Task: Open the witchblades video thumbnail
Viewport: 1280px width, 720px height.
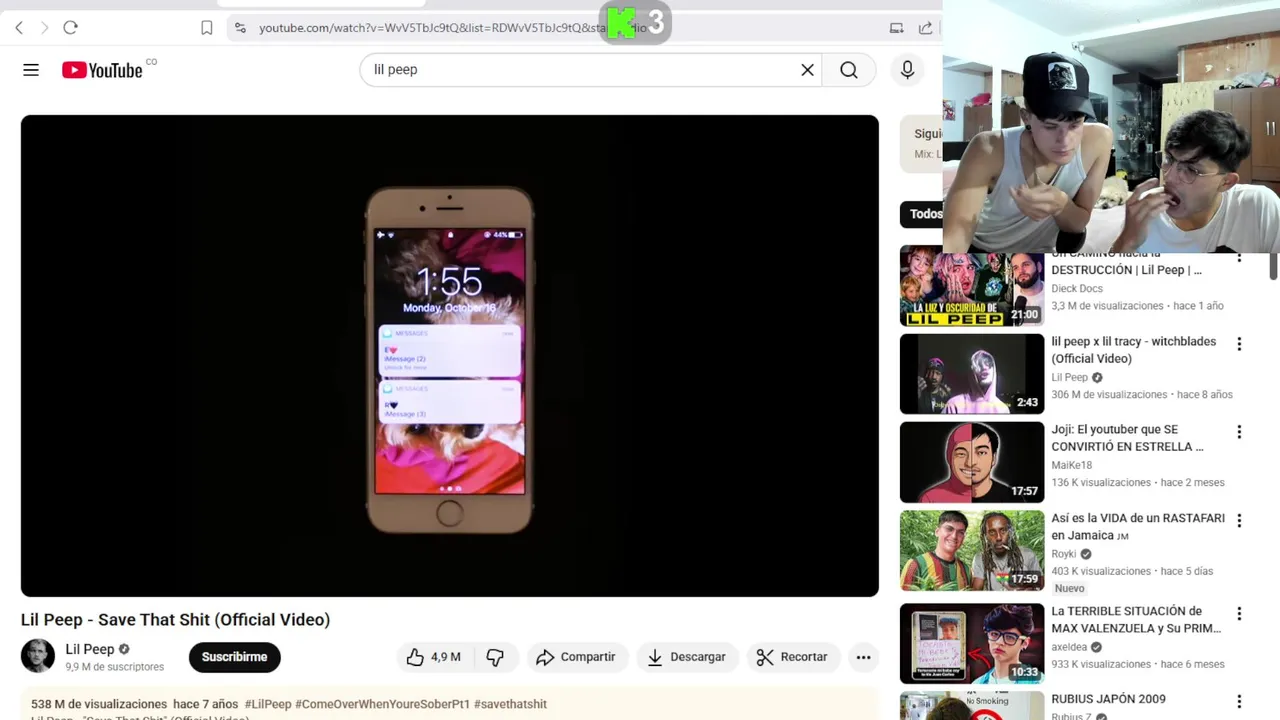Action: coord(972,374)
